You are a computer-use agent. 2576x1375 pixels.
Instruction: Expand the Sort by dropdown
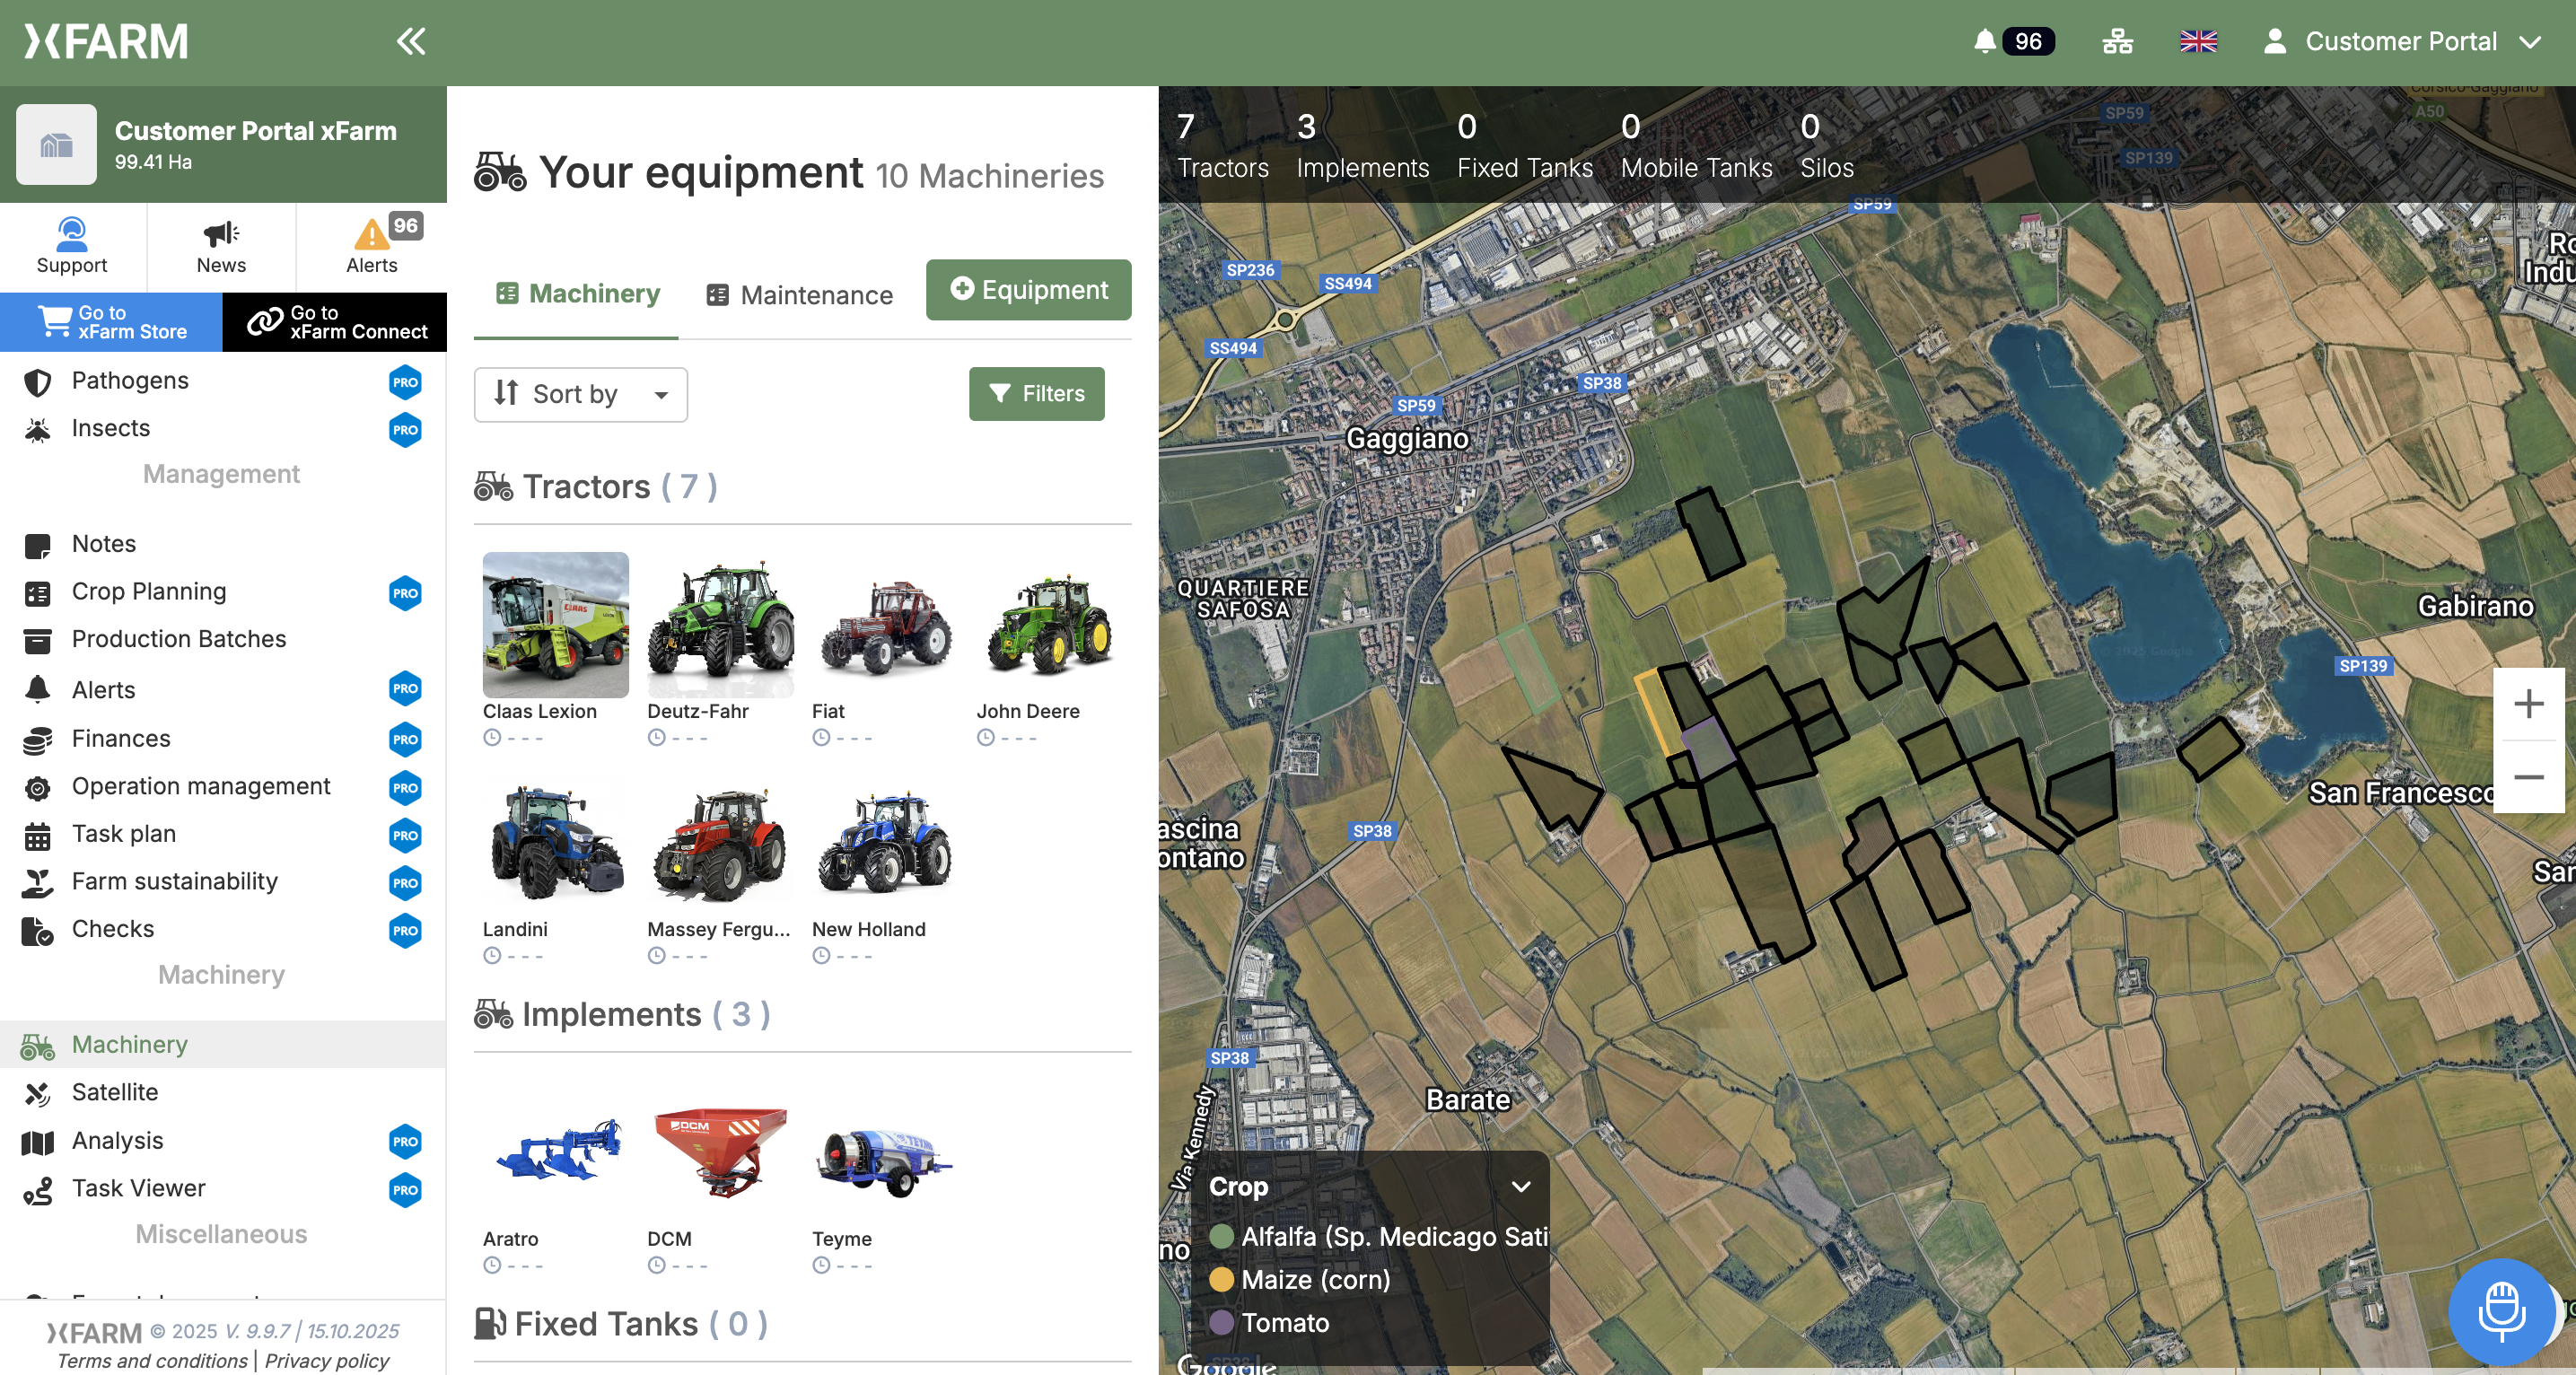point(580,394)
